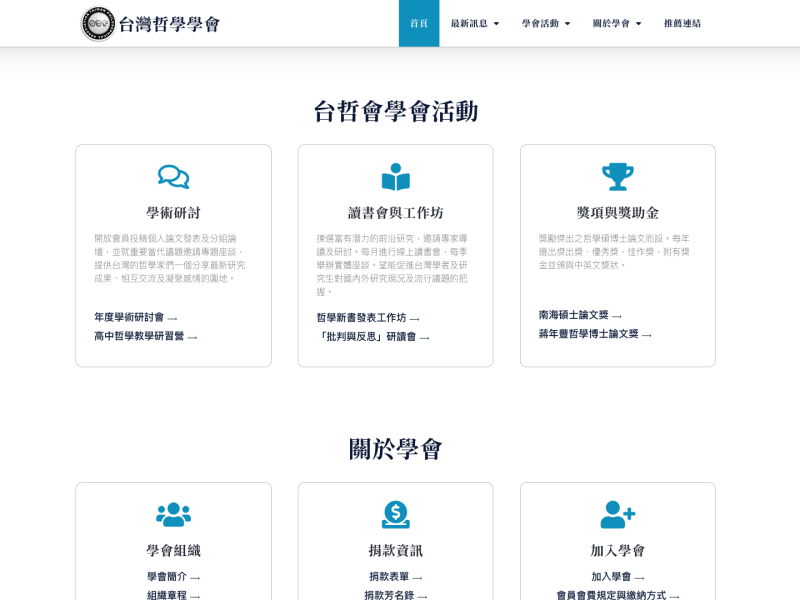Click the speech bubbles icon above 學術研討

tap(173, 177)
